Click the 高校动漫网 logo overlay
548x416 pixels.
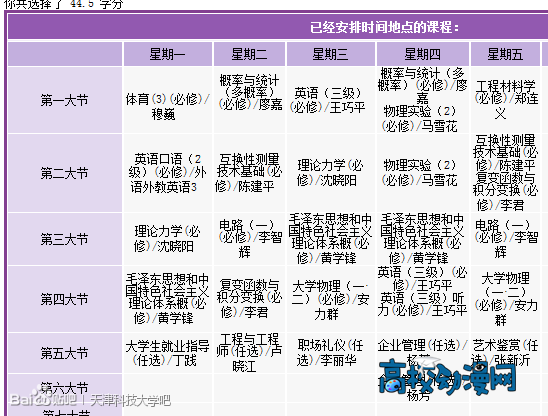[448, 377]
